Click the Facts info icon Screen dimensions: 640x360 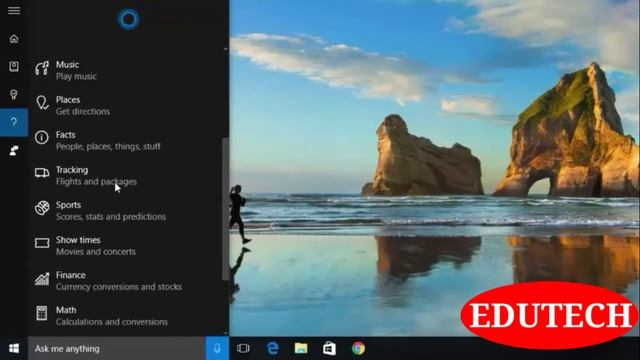(42, 138)
